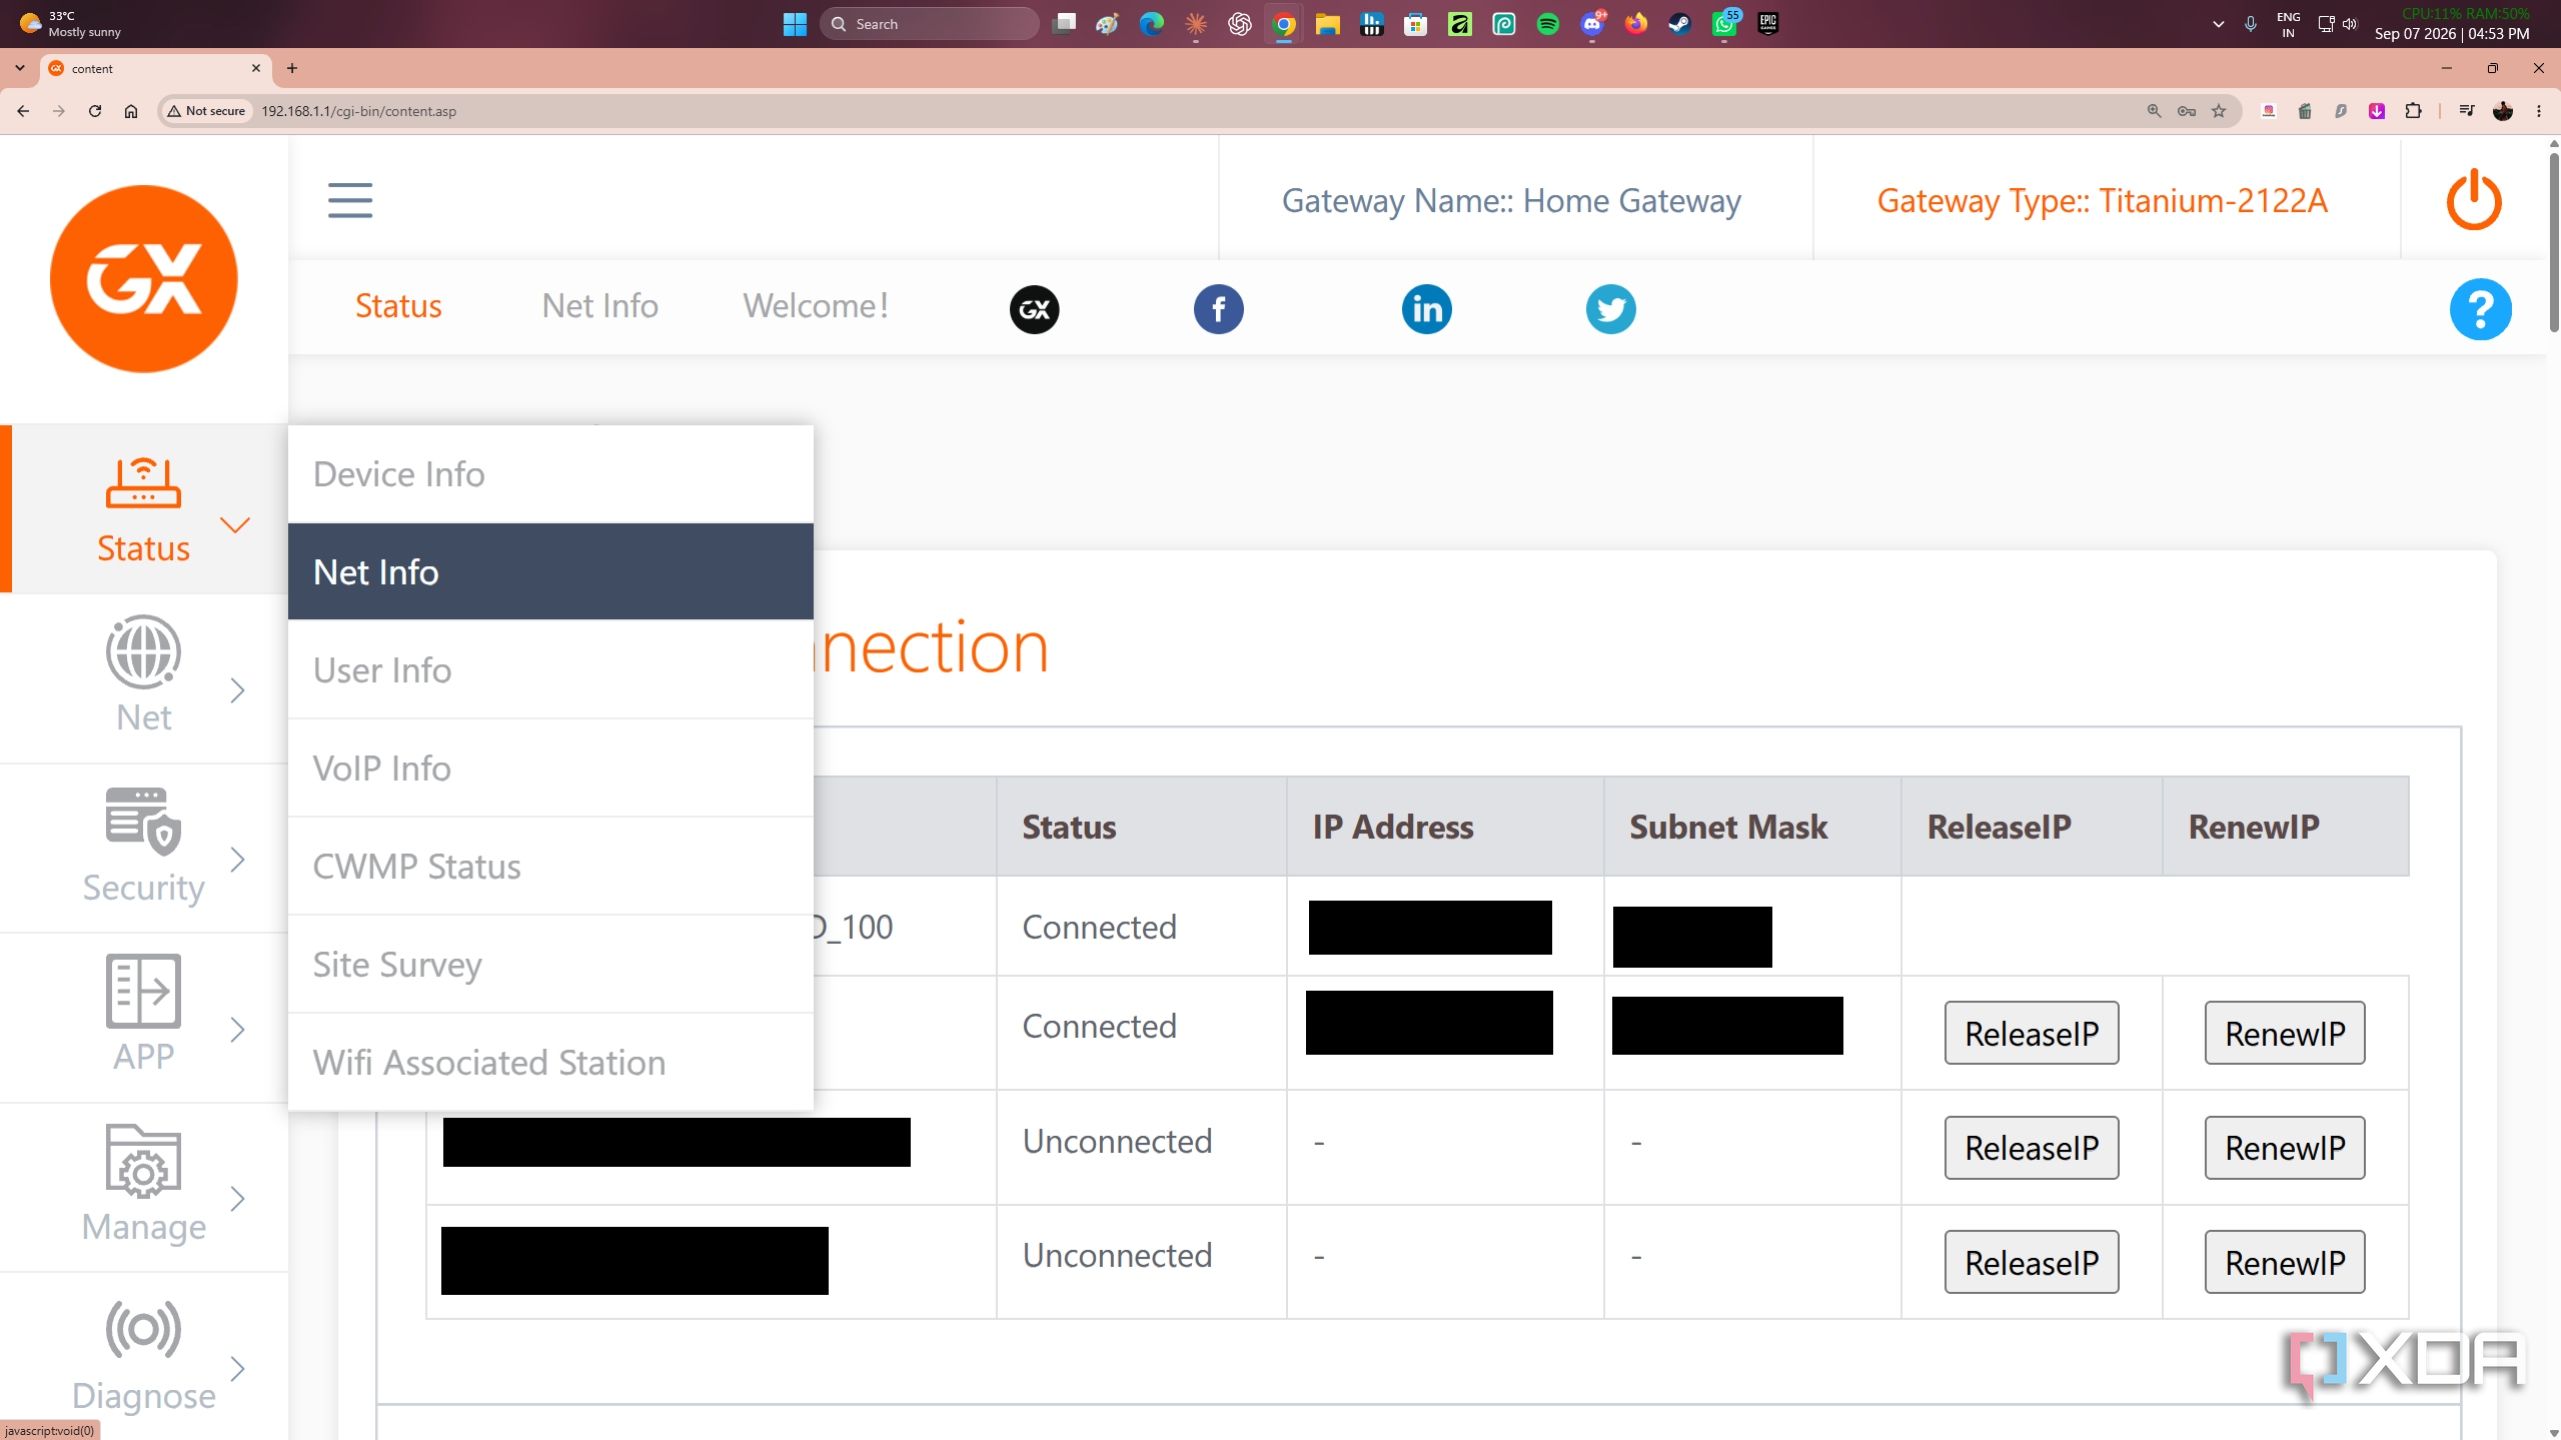Click the black GX social icon
This screenshot has height=1440, width=2561.
[x=1034, y=309]
